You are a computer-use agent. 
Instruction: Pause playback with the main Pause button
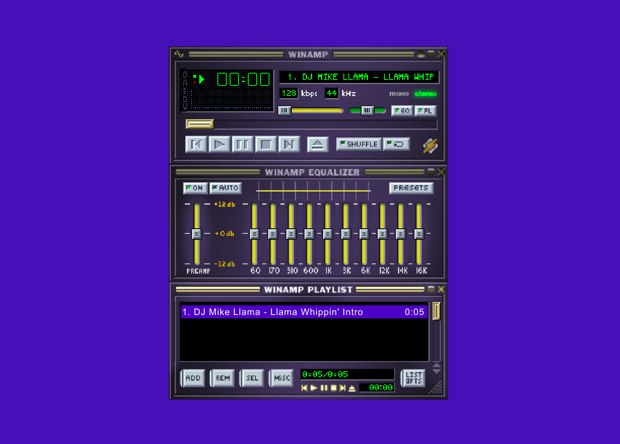[242, 145]
